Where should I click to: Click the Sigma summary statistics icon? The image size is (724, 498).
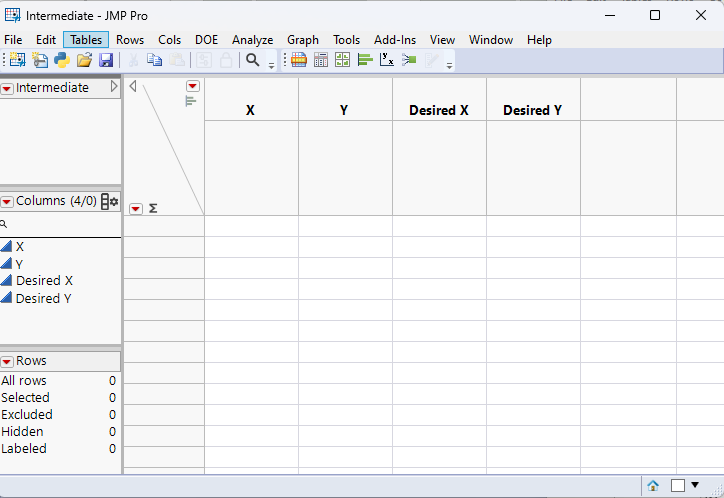coord(153,209)
